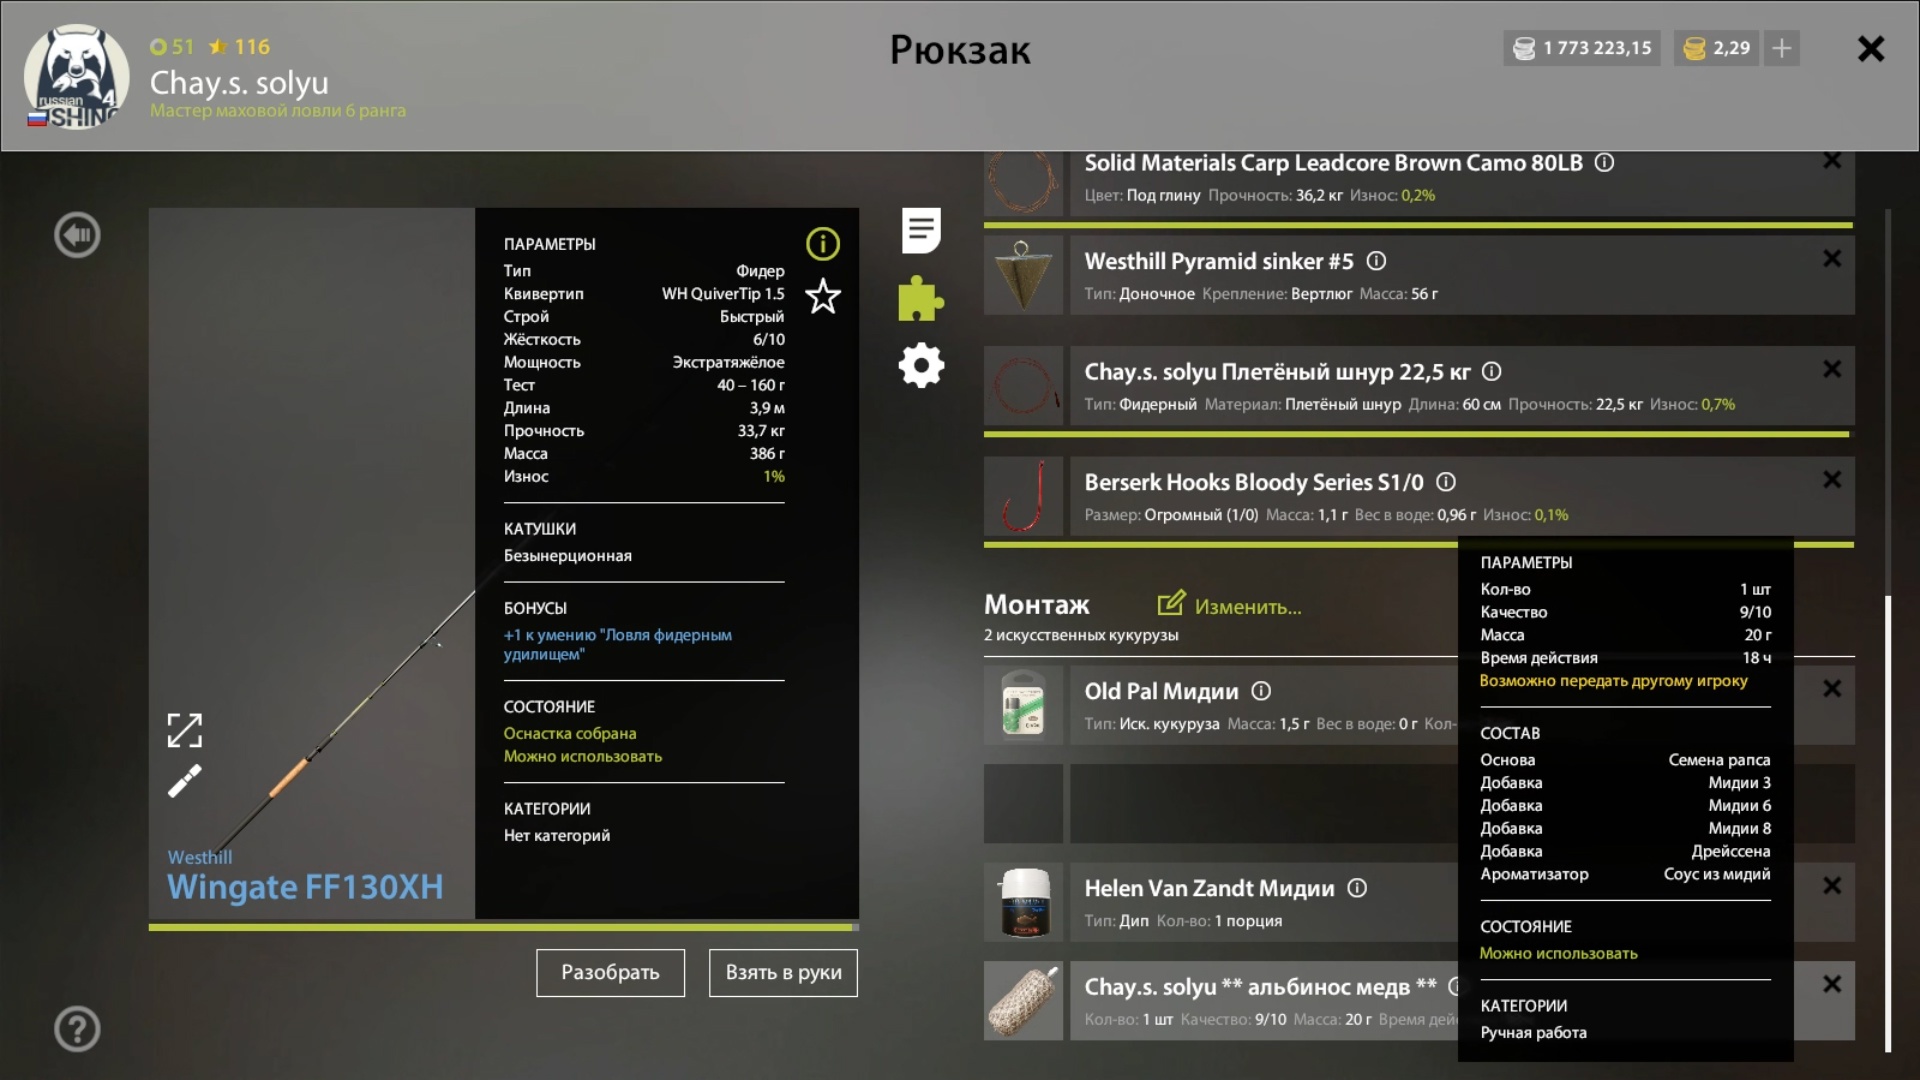This screenshot has width=1920, height=1080.
Task: Click the Berserk Hooks Bloody Series S1/0 title
Action: coord(1254,482)
